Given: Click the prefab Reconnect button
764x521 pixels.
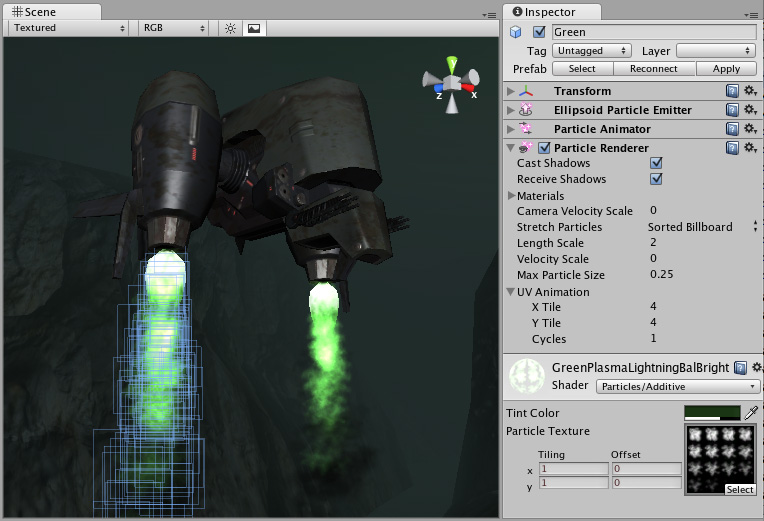Looking at the screenshot, I should [x=653, y=69].
